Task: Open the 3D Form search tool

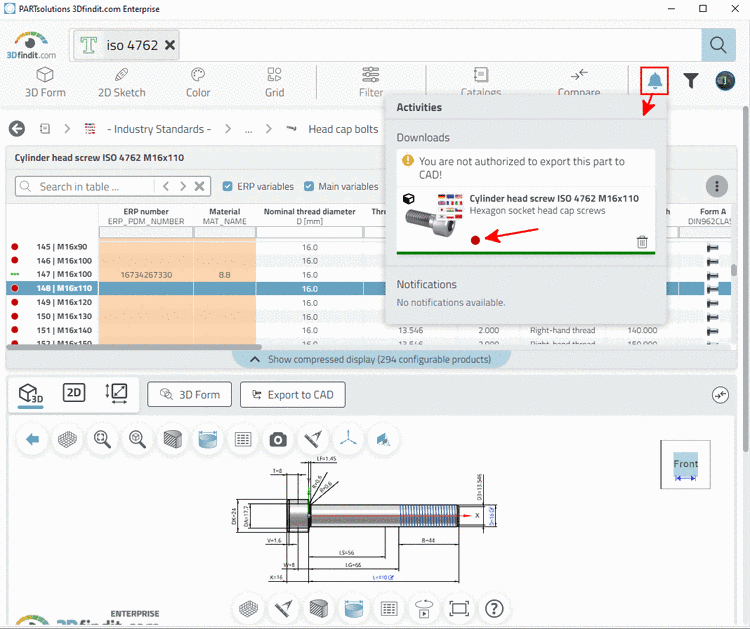Action: click(x=45, y=82)
